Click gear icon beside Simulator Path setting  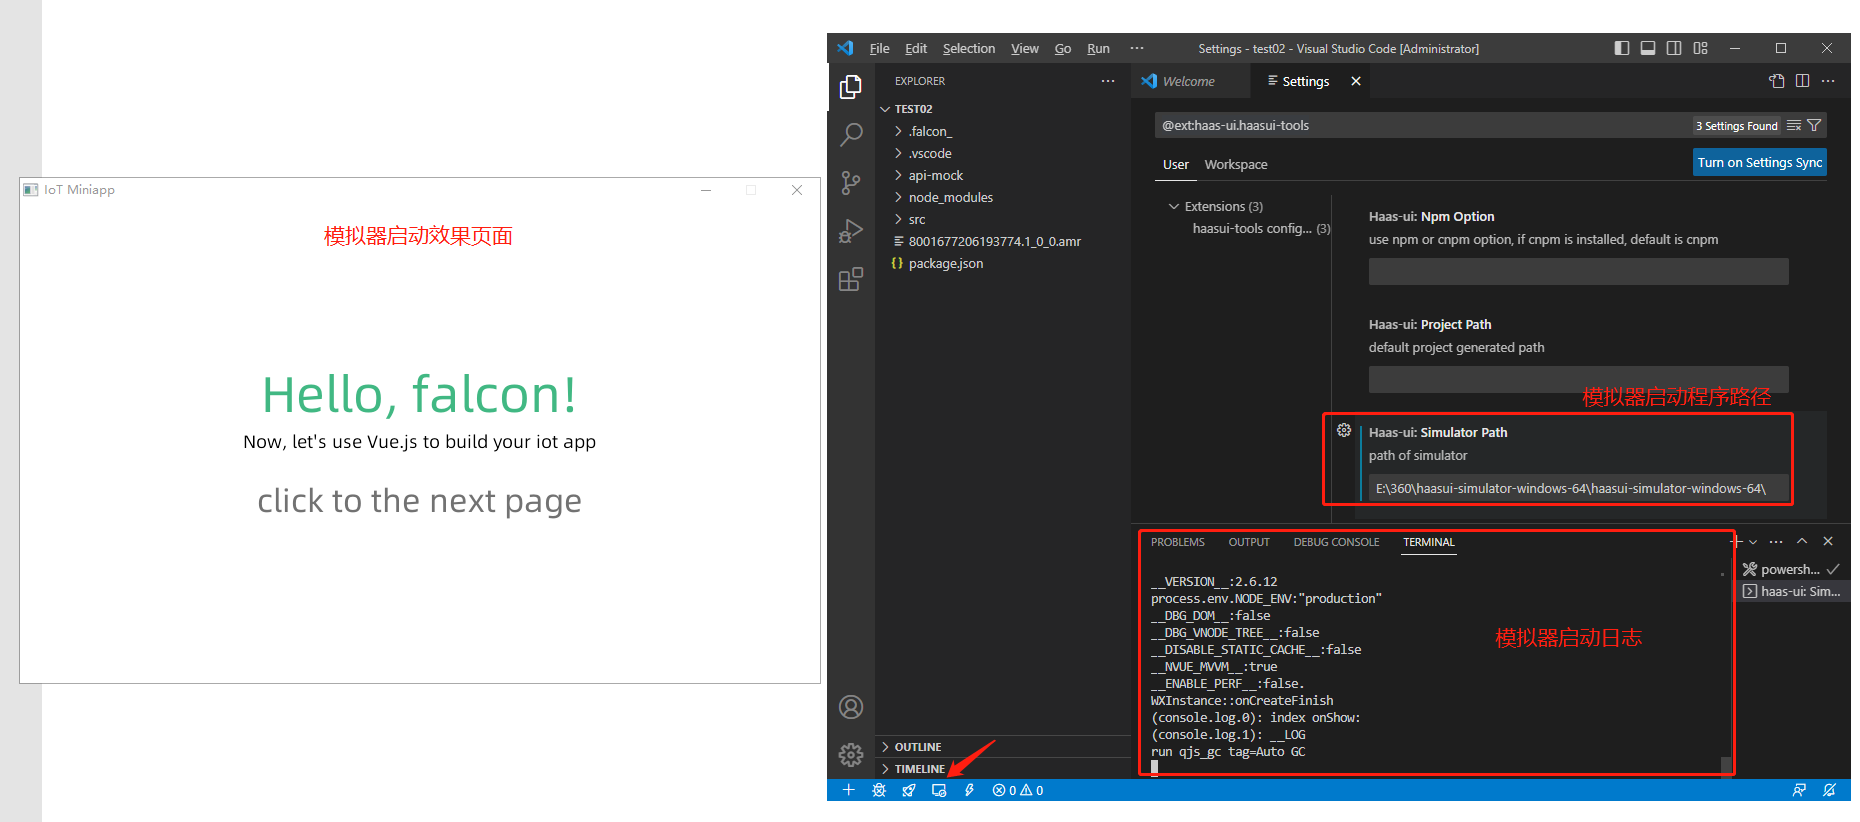click(1344, 430)
